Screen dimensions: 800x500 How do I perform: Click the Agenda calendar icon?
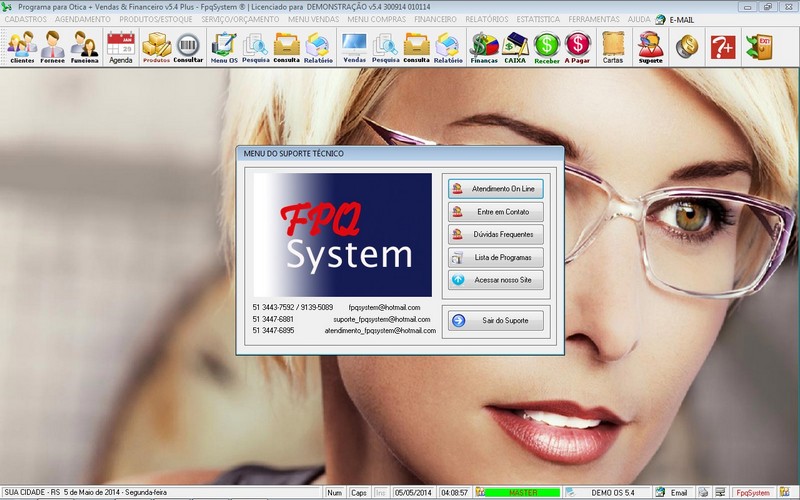click(120, 46)
